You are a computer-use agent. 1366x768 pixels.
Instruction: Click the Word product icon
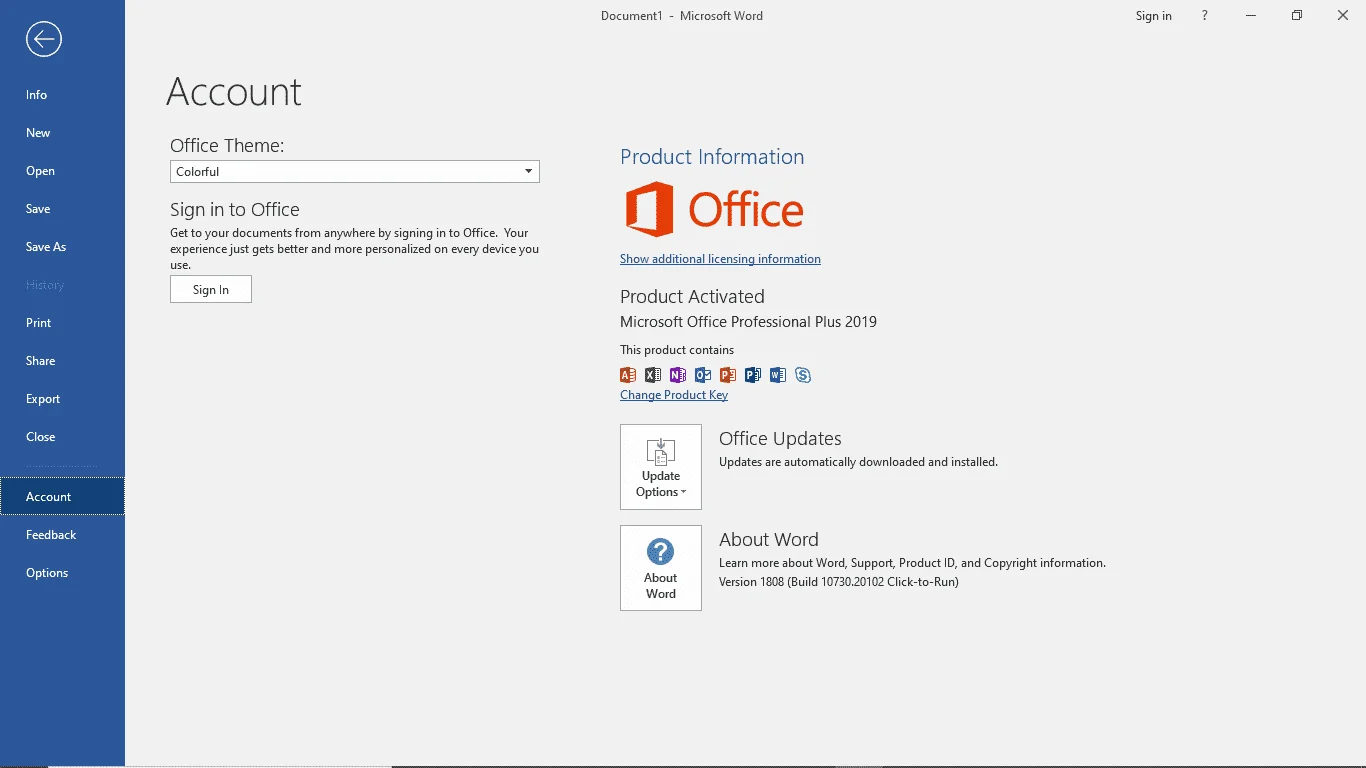click(778, 375)
